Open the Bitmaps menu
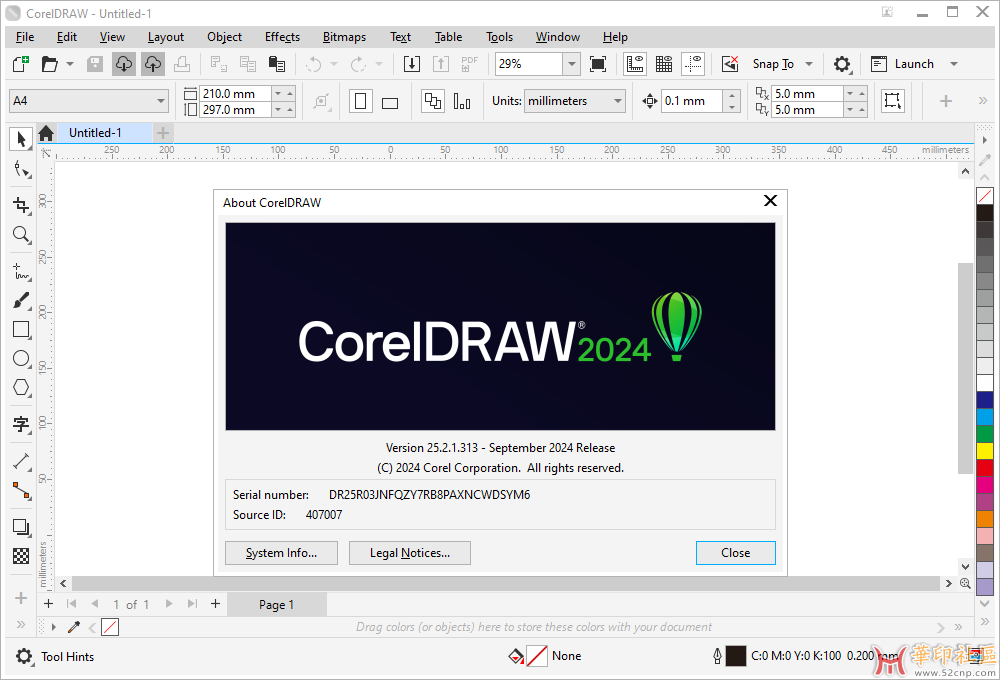The image size is (1000, 680). (x=344, y=37)
